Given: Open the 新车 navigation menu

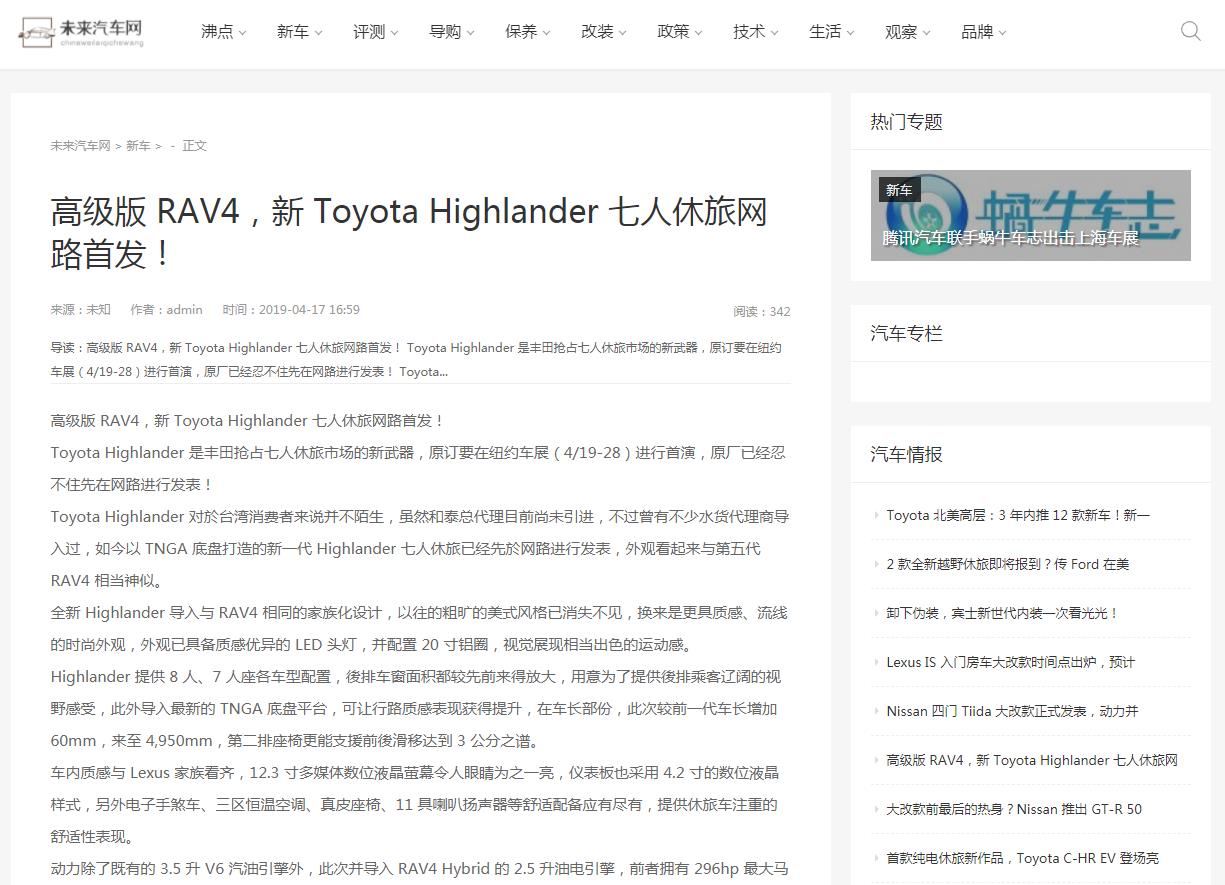Looking at the screenshot, I should pos(300,32).
